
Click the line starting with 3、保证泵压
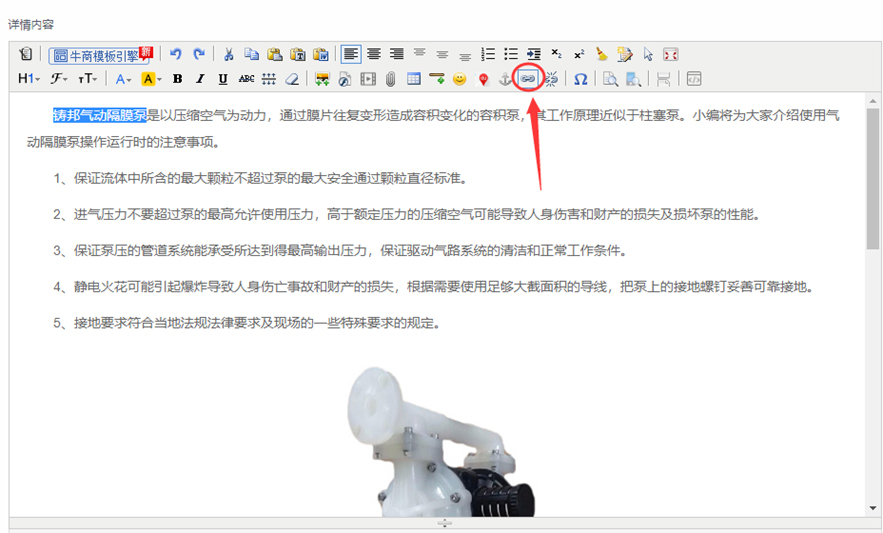341,251
